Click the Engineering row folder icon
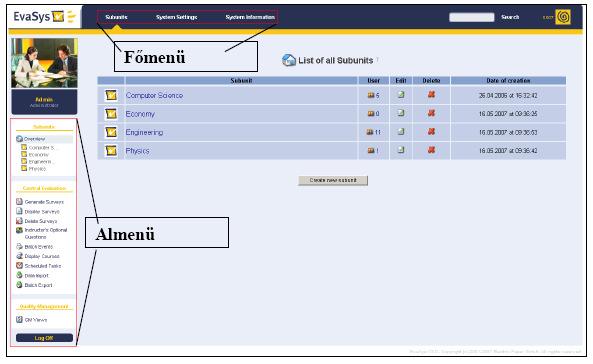This screenshot has width=593, height=364. tap(111, 132)
